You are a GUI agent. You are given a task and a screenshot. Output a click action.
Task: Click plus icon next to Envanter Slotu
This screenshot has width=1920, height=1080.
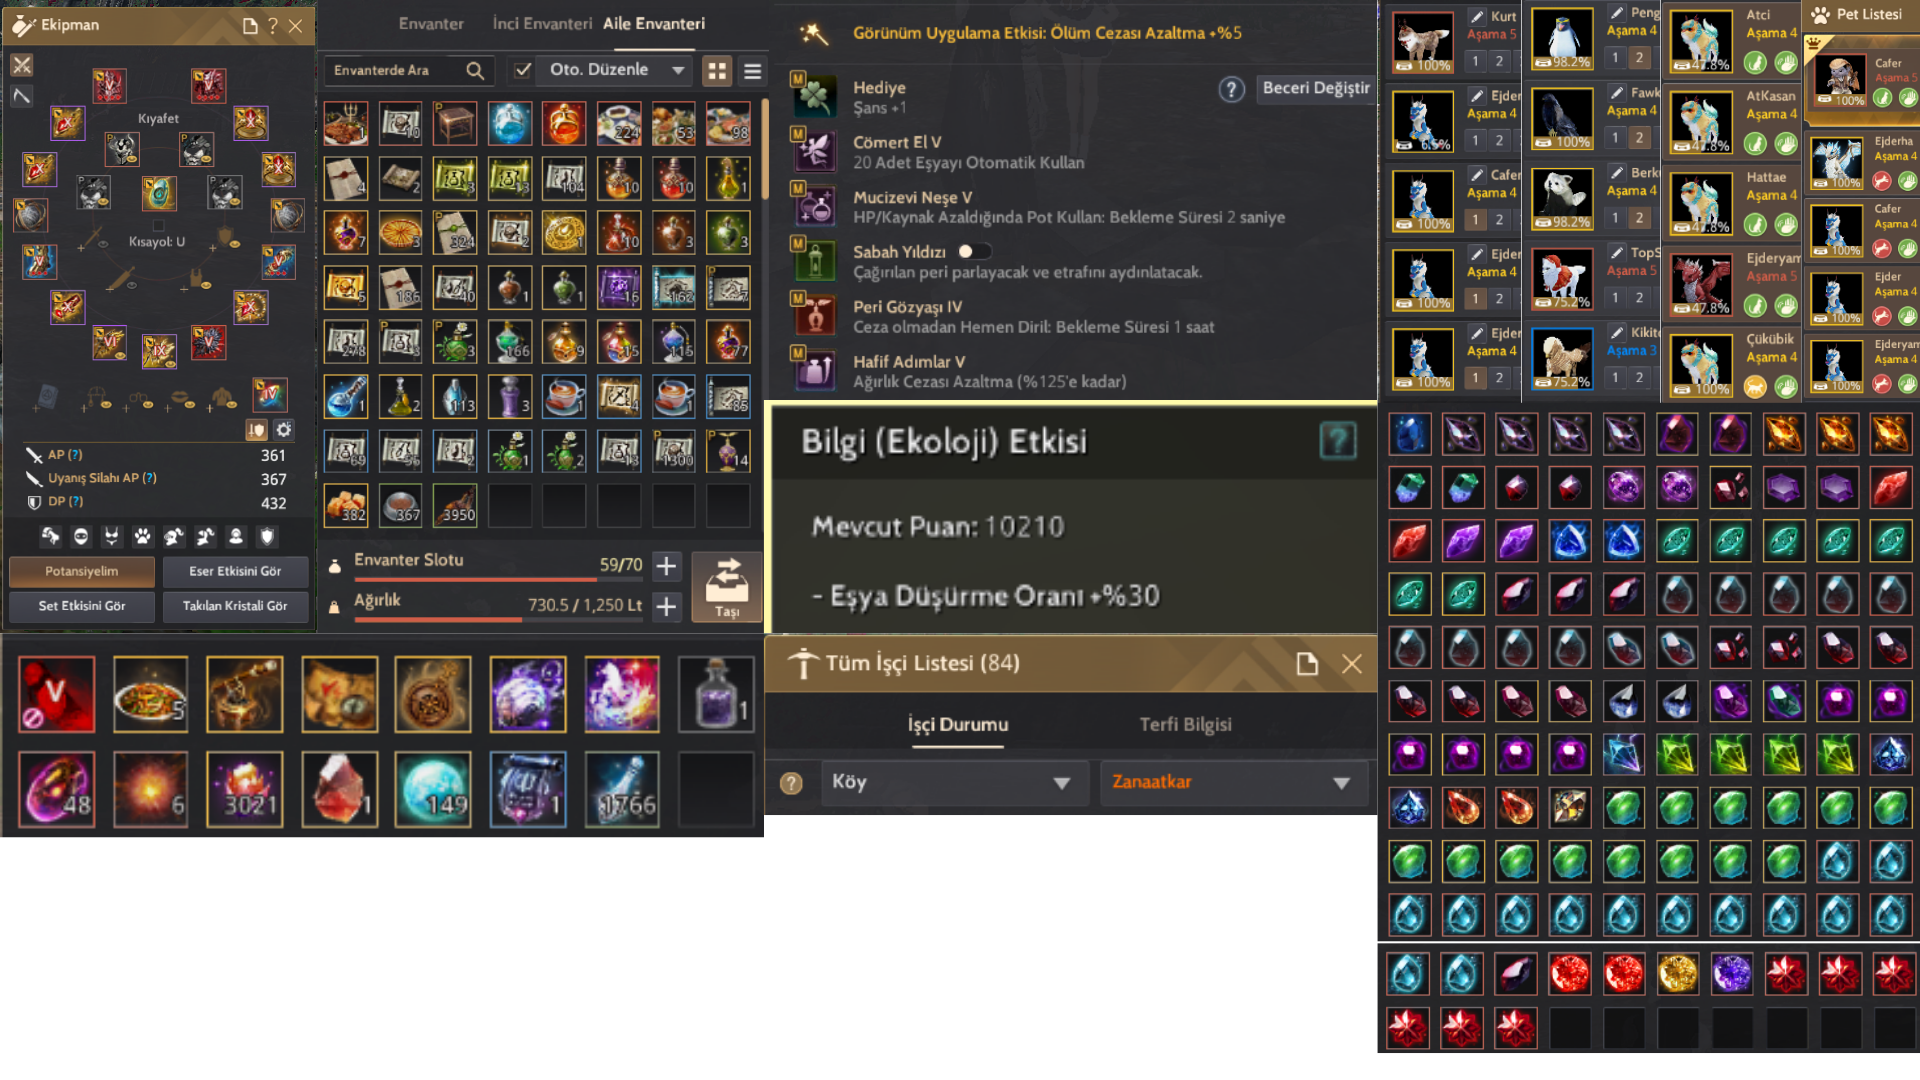click(666, 566)
